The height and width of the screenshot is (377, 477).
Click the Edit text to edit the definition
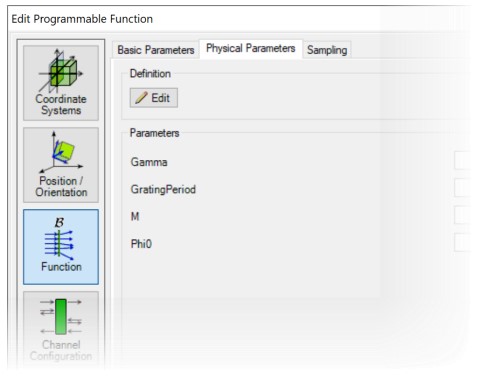160,98
